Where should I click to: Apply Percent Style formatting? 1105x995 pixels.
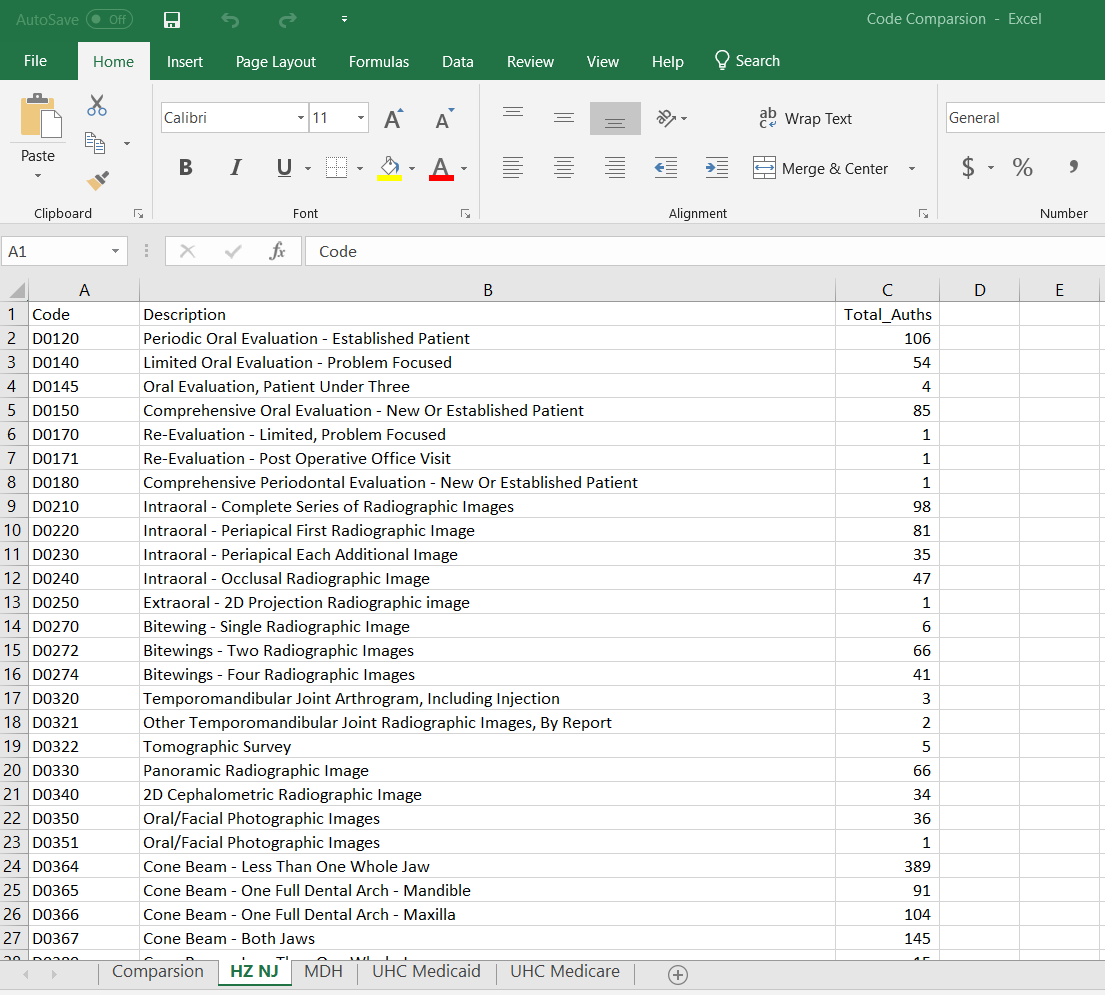click(1022, 167)
